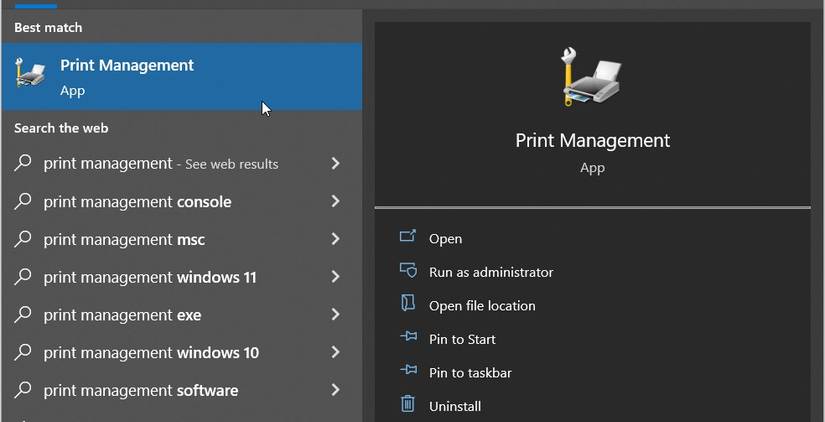Click the large Print Management printer icon
The width and height of the screenshot is (825, 422).
(591, 77)
